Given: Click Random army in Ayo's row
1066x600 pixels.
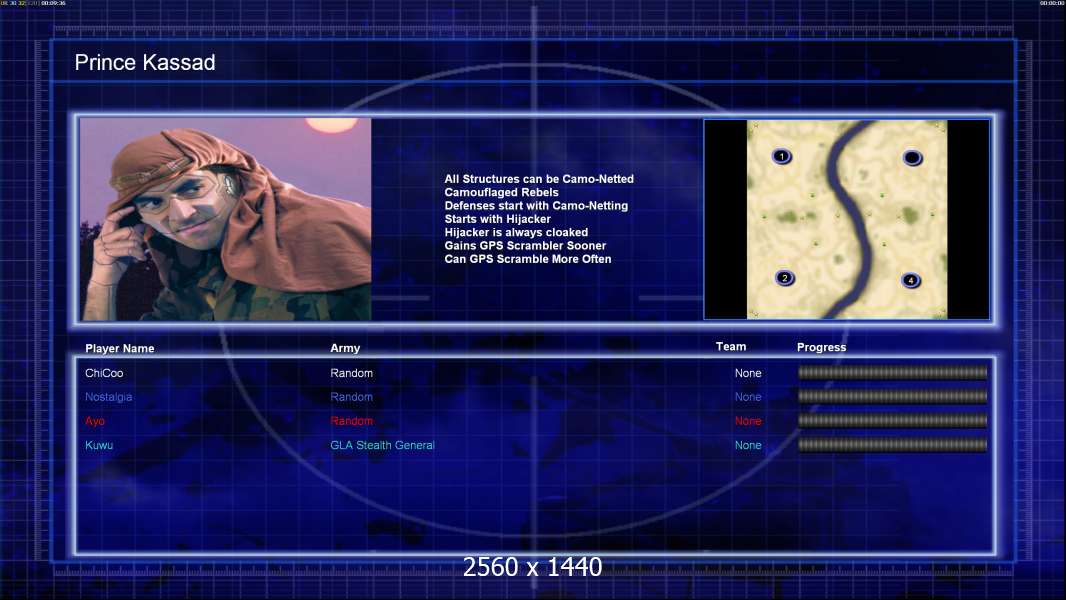Looking at the screenshot, I should click(351, 421).
